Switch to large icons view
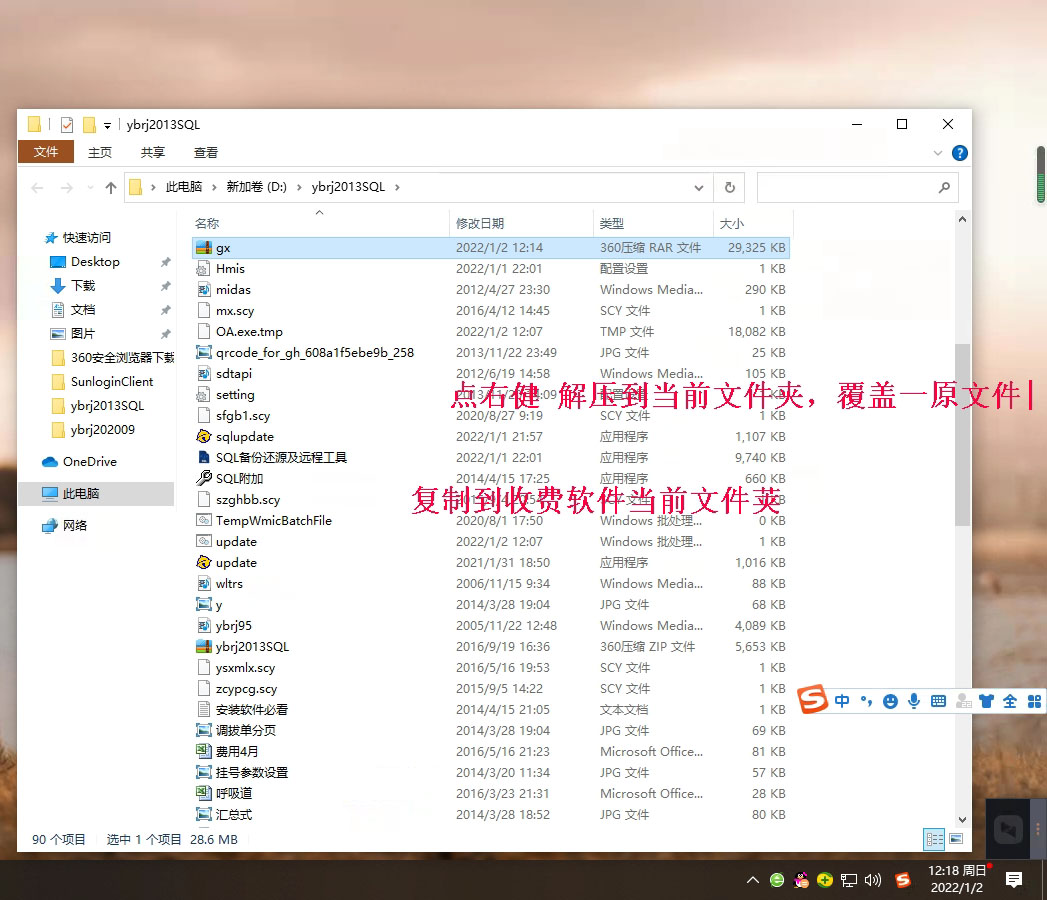Viewport: 1047px width, 900px height. tap(955, 840)
